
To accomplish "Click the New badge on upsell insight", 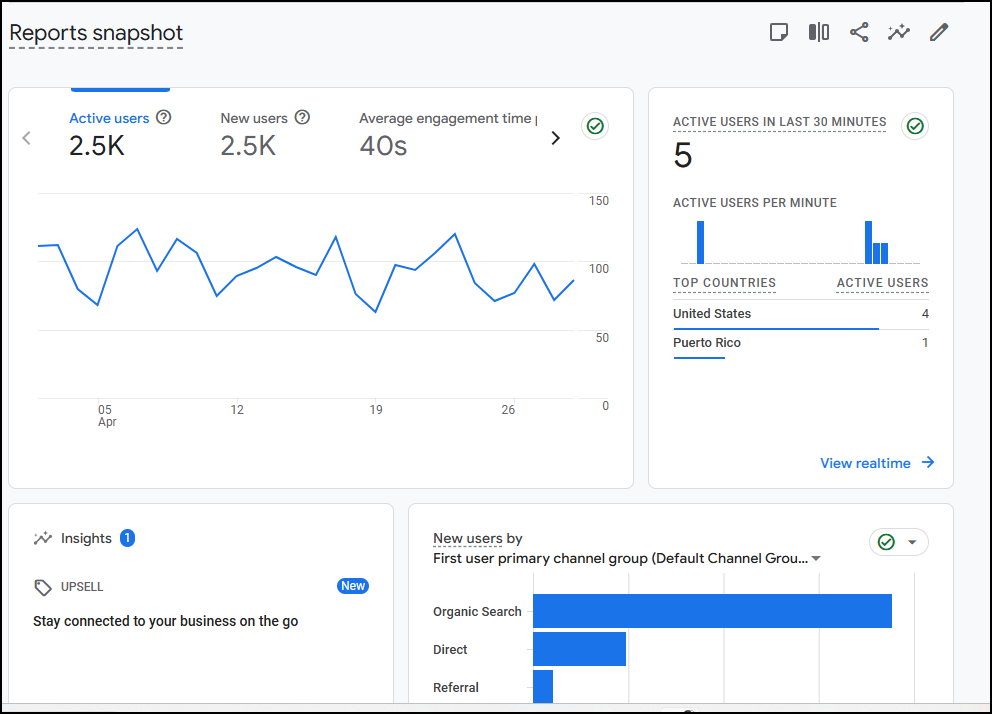I will 352,586.
